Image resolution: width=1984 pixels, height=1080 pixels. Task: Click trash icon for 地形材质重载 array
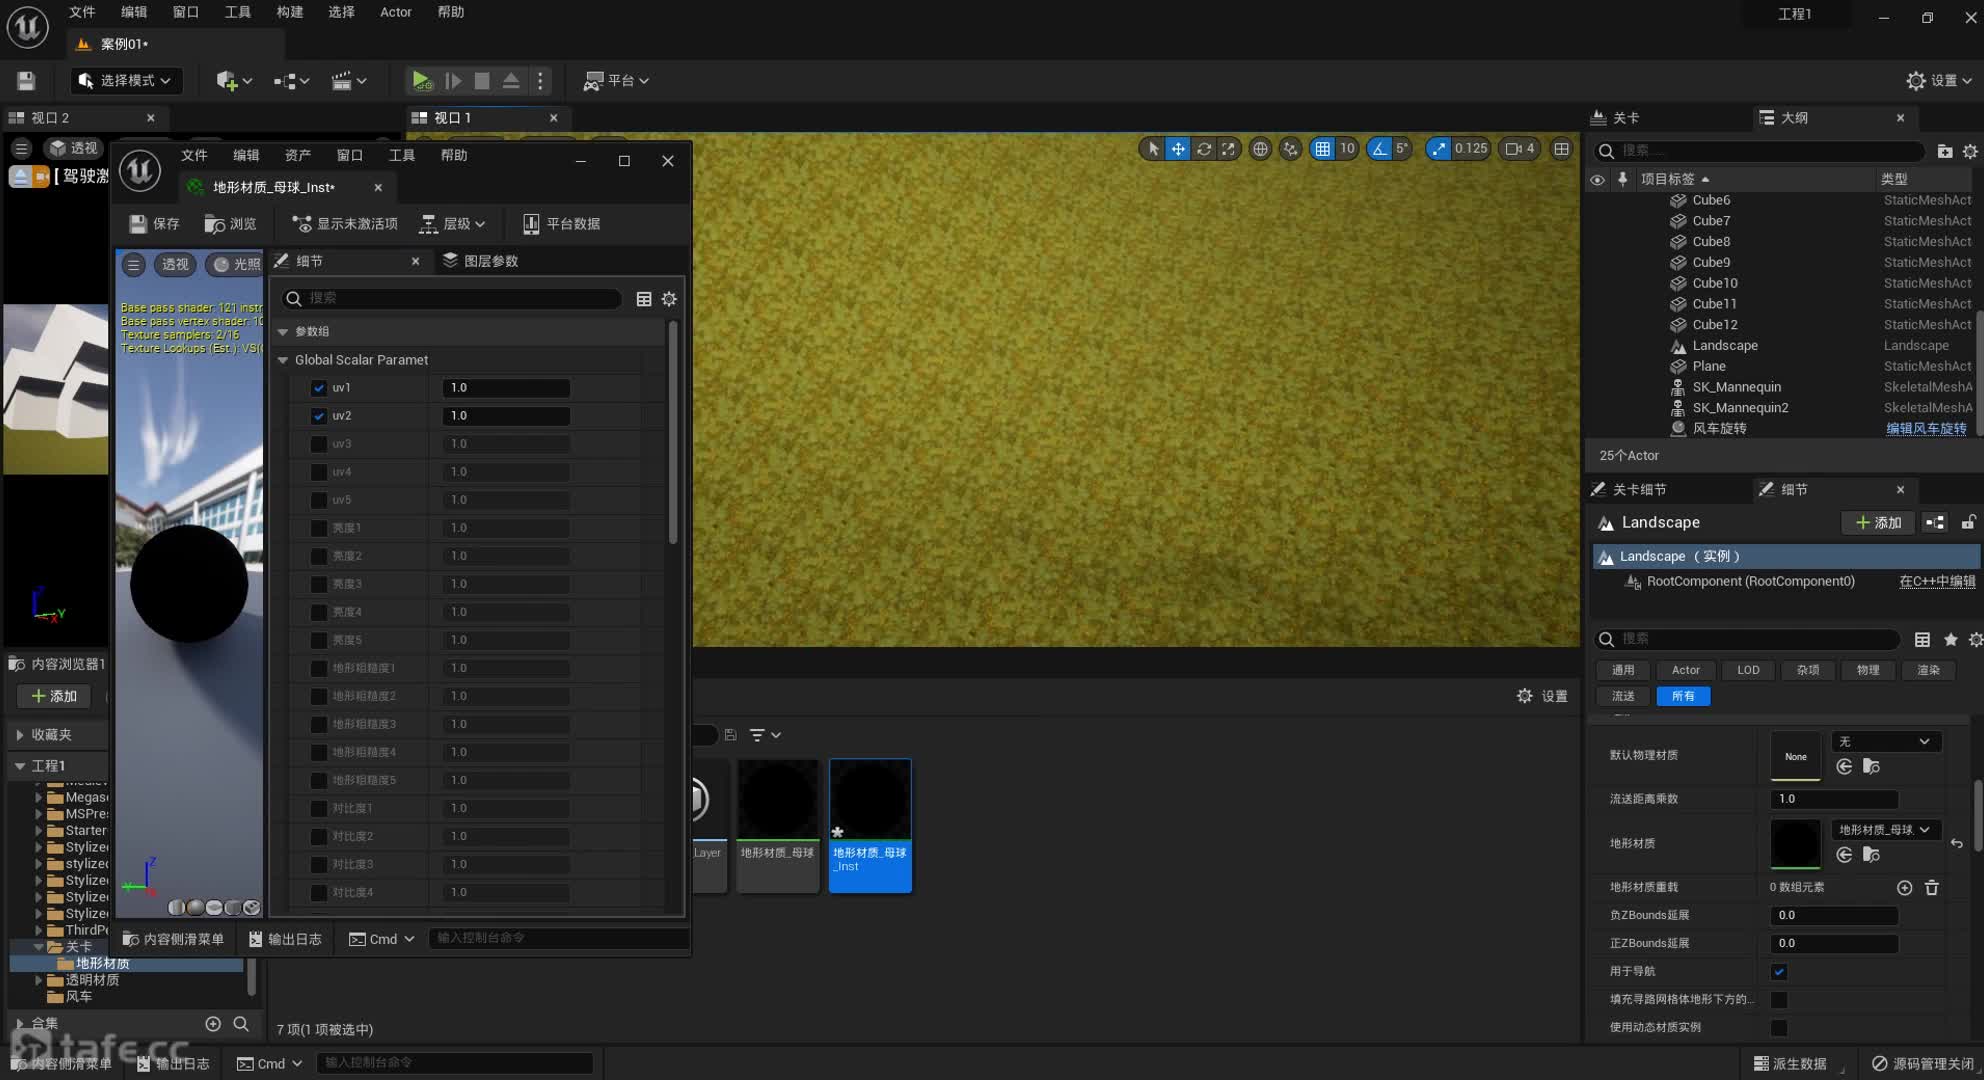click(x=1931, y=887)
